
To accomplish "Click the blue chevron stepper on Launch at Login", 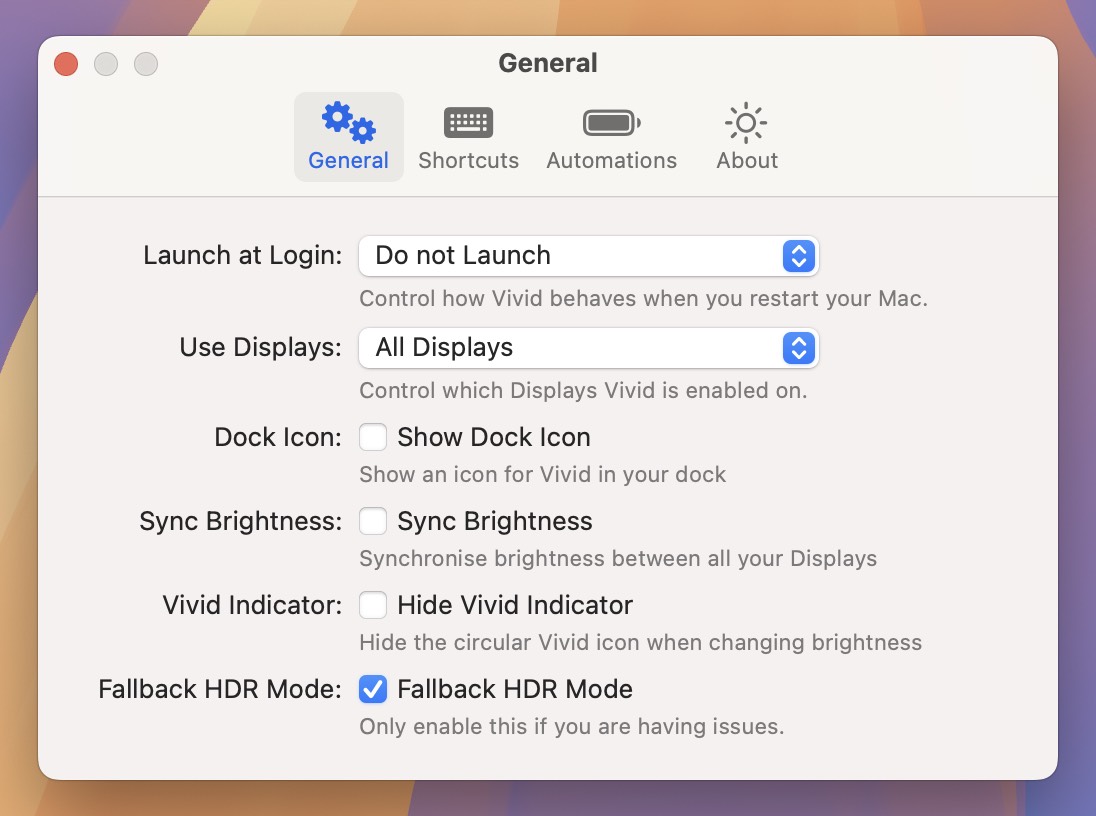I will click(x=798, y=256).
